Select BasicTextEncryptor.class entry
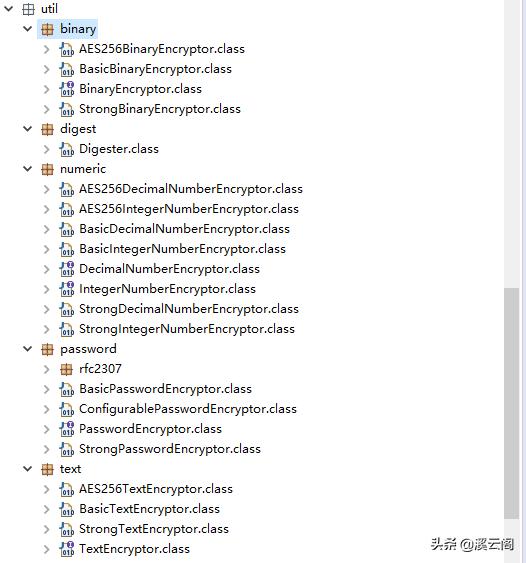 (x=149, y=509)
